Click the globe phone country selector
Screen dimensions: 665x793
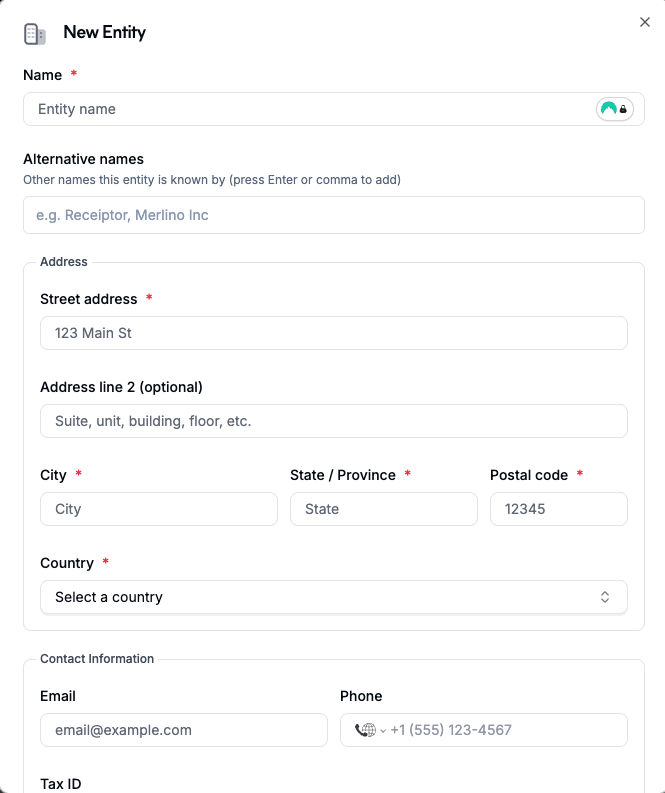click(x=369, y=730)
